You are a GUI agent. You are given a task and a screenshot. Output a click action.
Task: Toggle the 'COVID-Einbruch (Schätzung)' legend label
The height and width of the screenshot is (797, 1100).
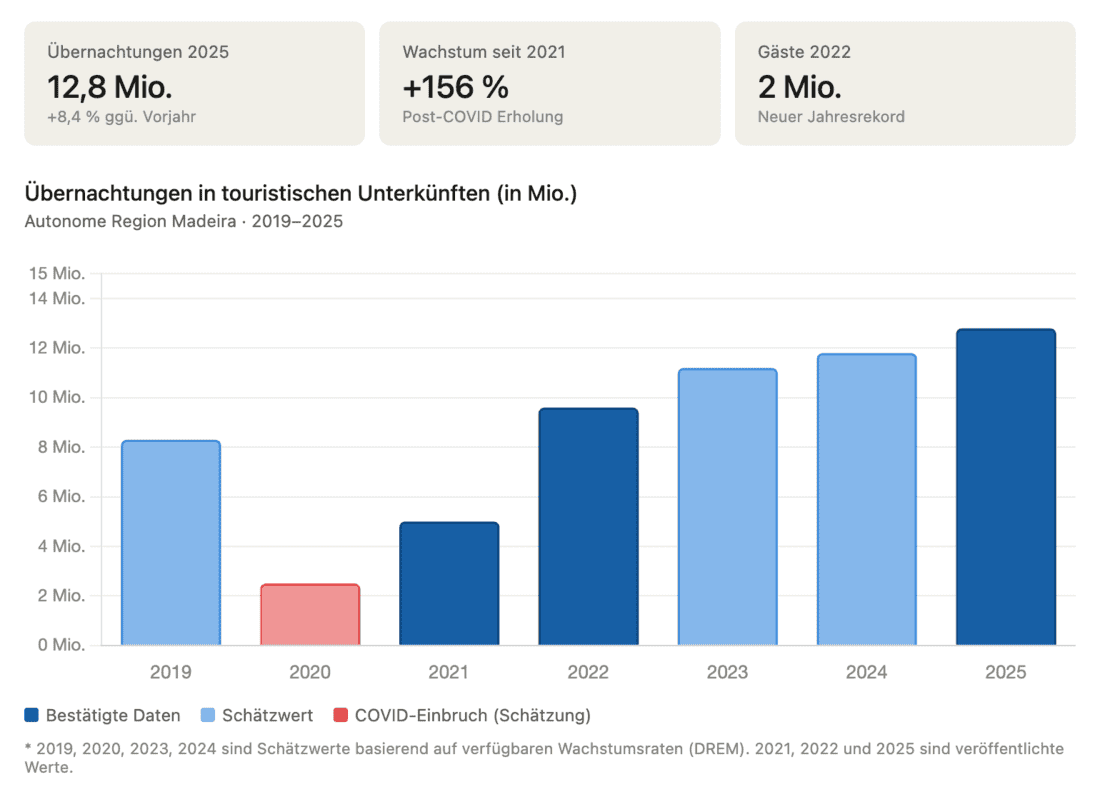472,715
